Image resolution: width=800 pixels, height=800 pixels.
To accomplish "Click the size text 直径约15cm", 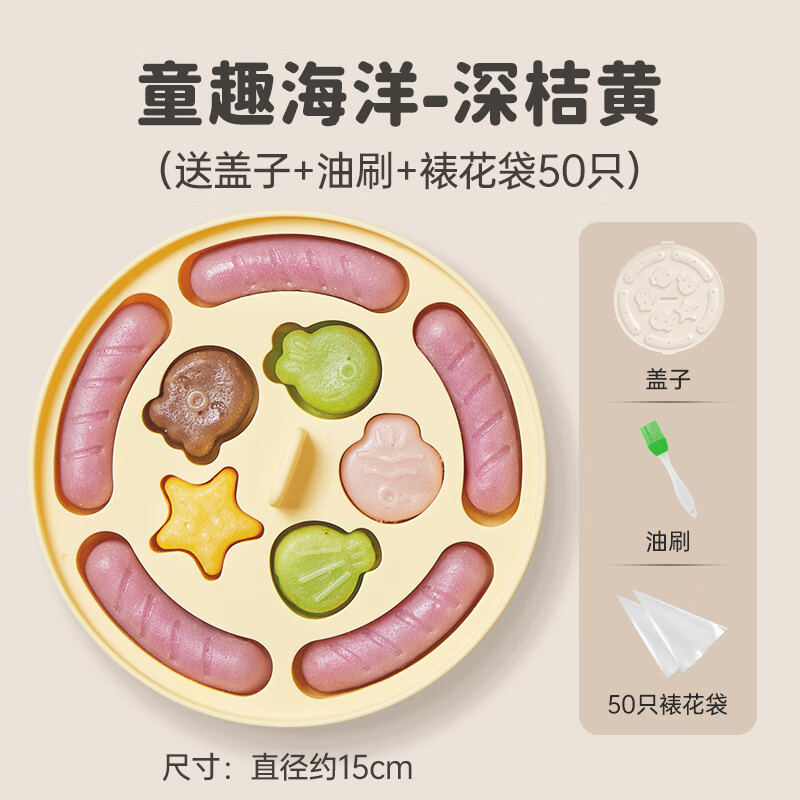I will 332,766.
